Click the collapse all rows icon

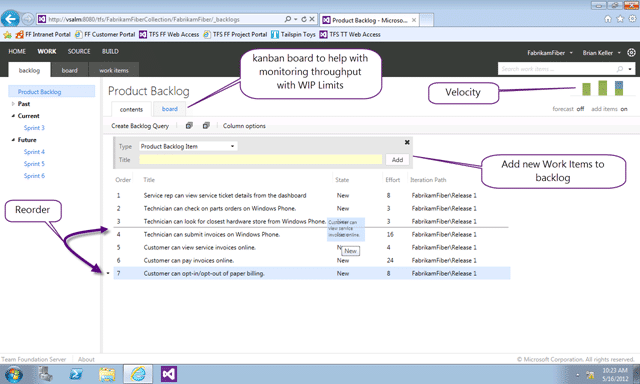pos(206,126)
